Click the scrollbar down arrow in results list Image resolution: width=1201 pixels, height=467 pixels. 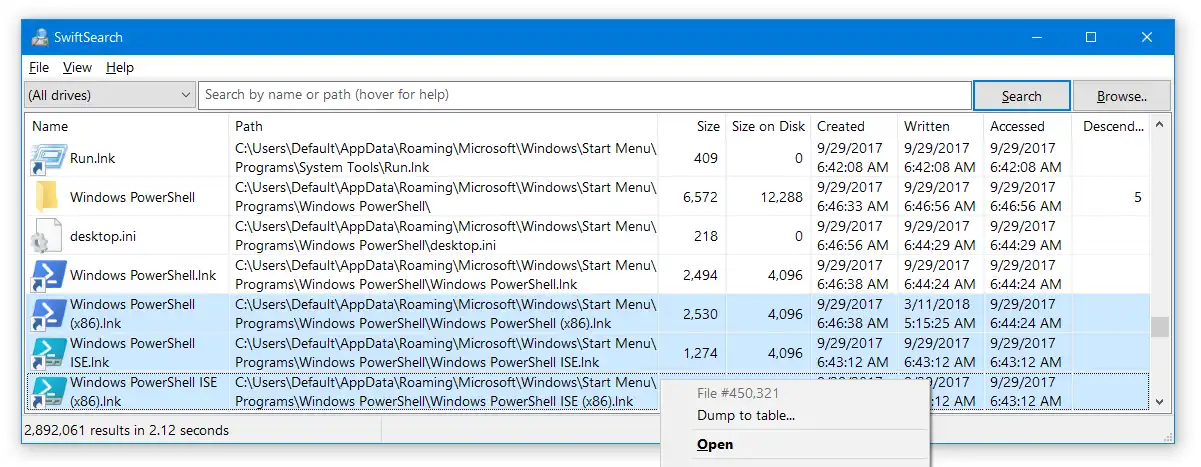pyautogui.click(x=1160, y=401)
